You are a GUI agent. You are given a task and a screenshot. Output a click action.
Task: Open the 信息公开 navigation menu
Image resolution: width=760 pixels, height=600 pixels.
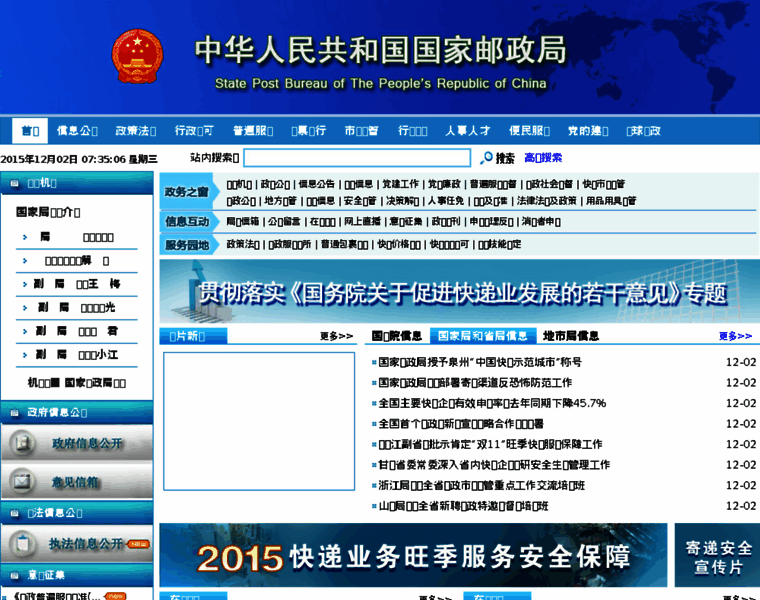pos(77,131)
